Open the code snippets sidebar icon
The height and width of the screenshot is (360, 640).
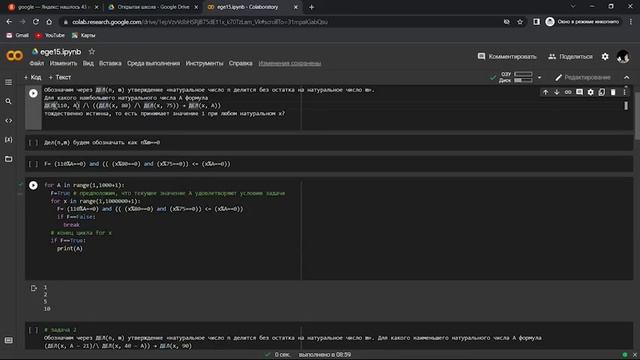click(x=8, y=121)
